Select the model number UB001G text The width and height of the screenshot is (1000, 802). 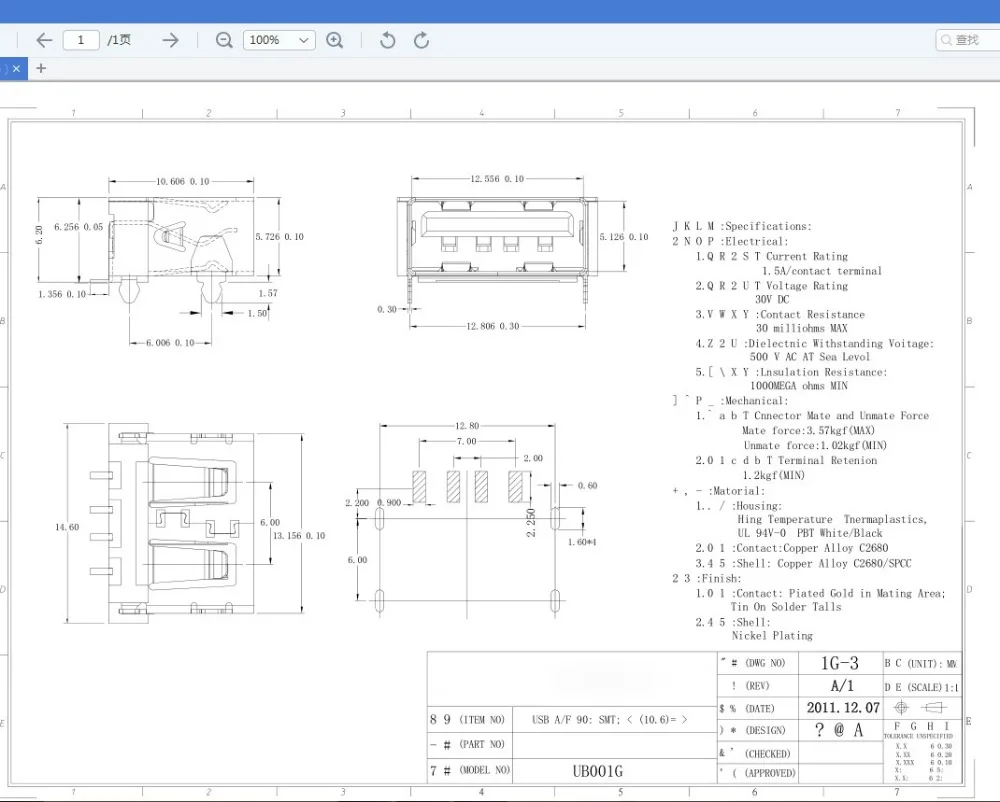click(598, 771)
